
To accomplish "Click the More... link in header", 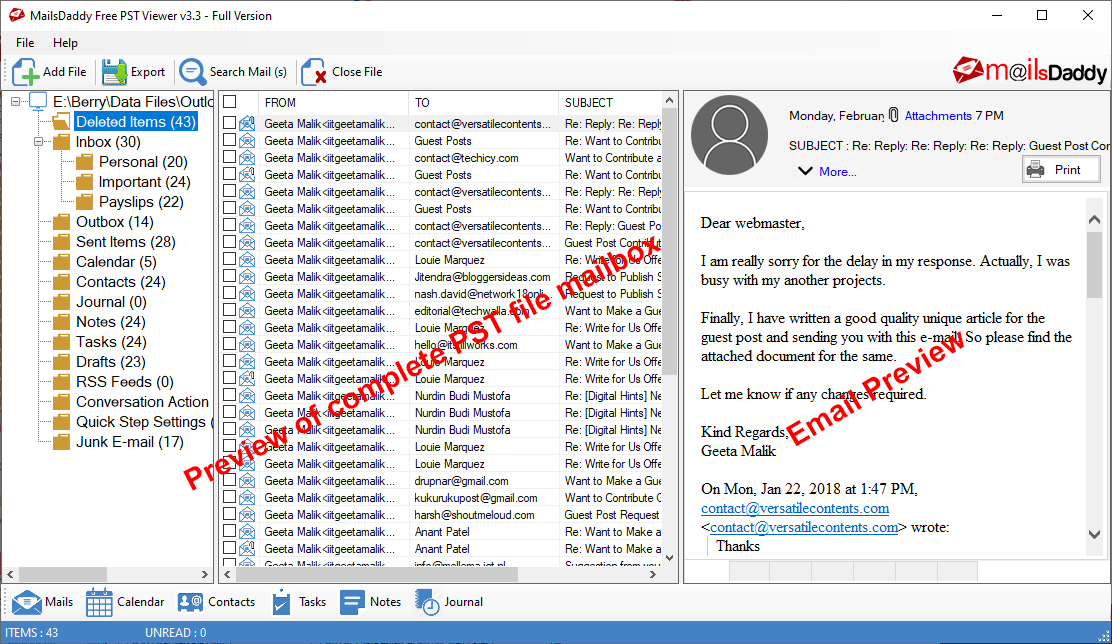I will click(838, 172).
